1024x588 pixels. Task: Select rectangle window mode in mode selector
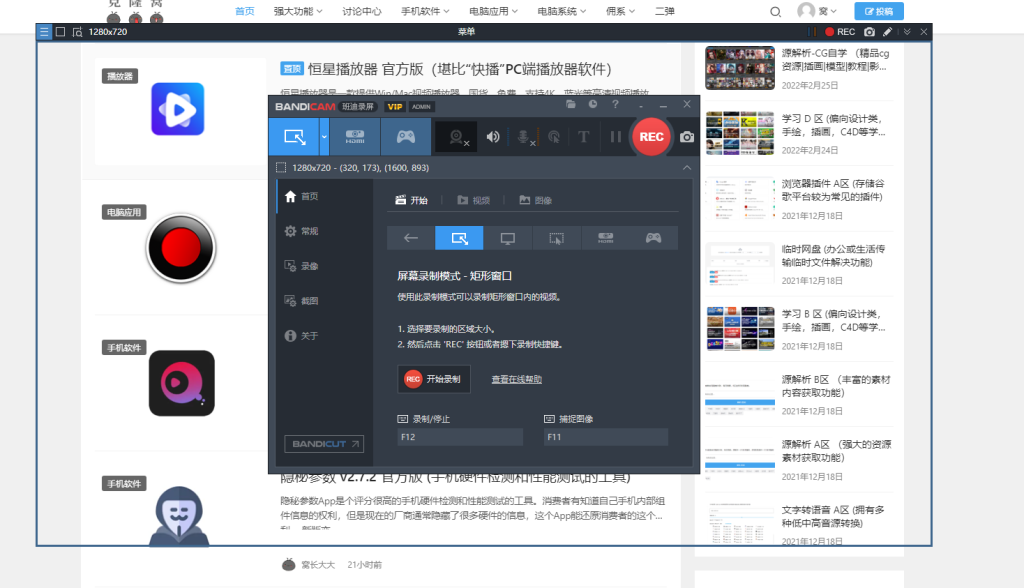click(459, 238)
